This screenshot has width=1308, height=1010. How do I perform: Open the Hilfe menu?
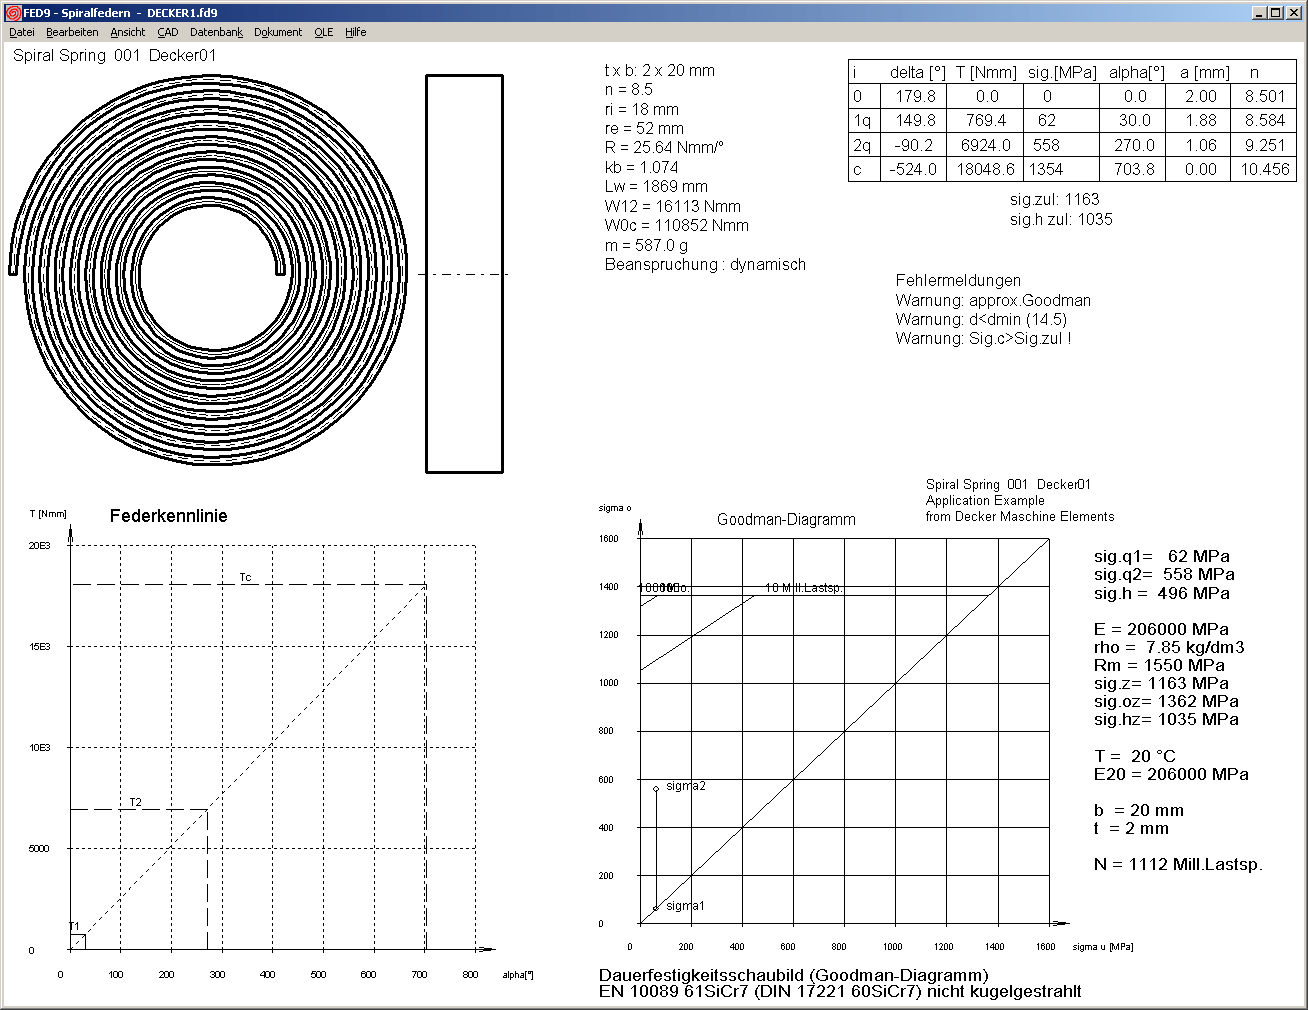tap(356, 32)
